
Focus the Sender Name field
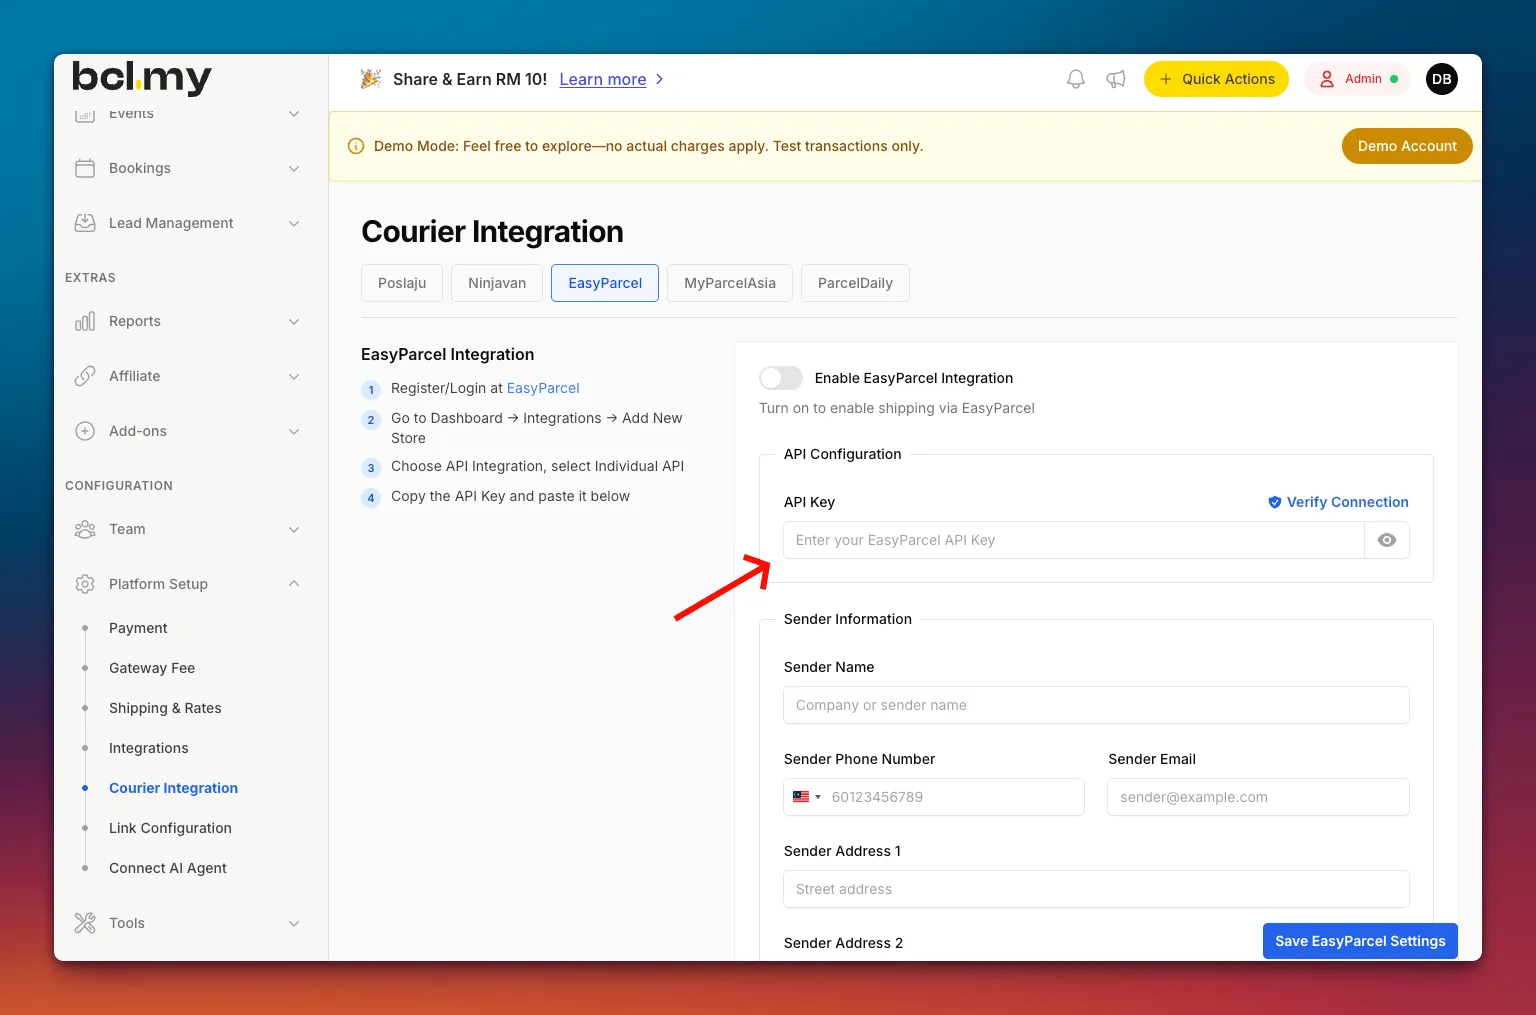click(1096, 705)
